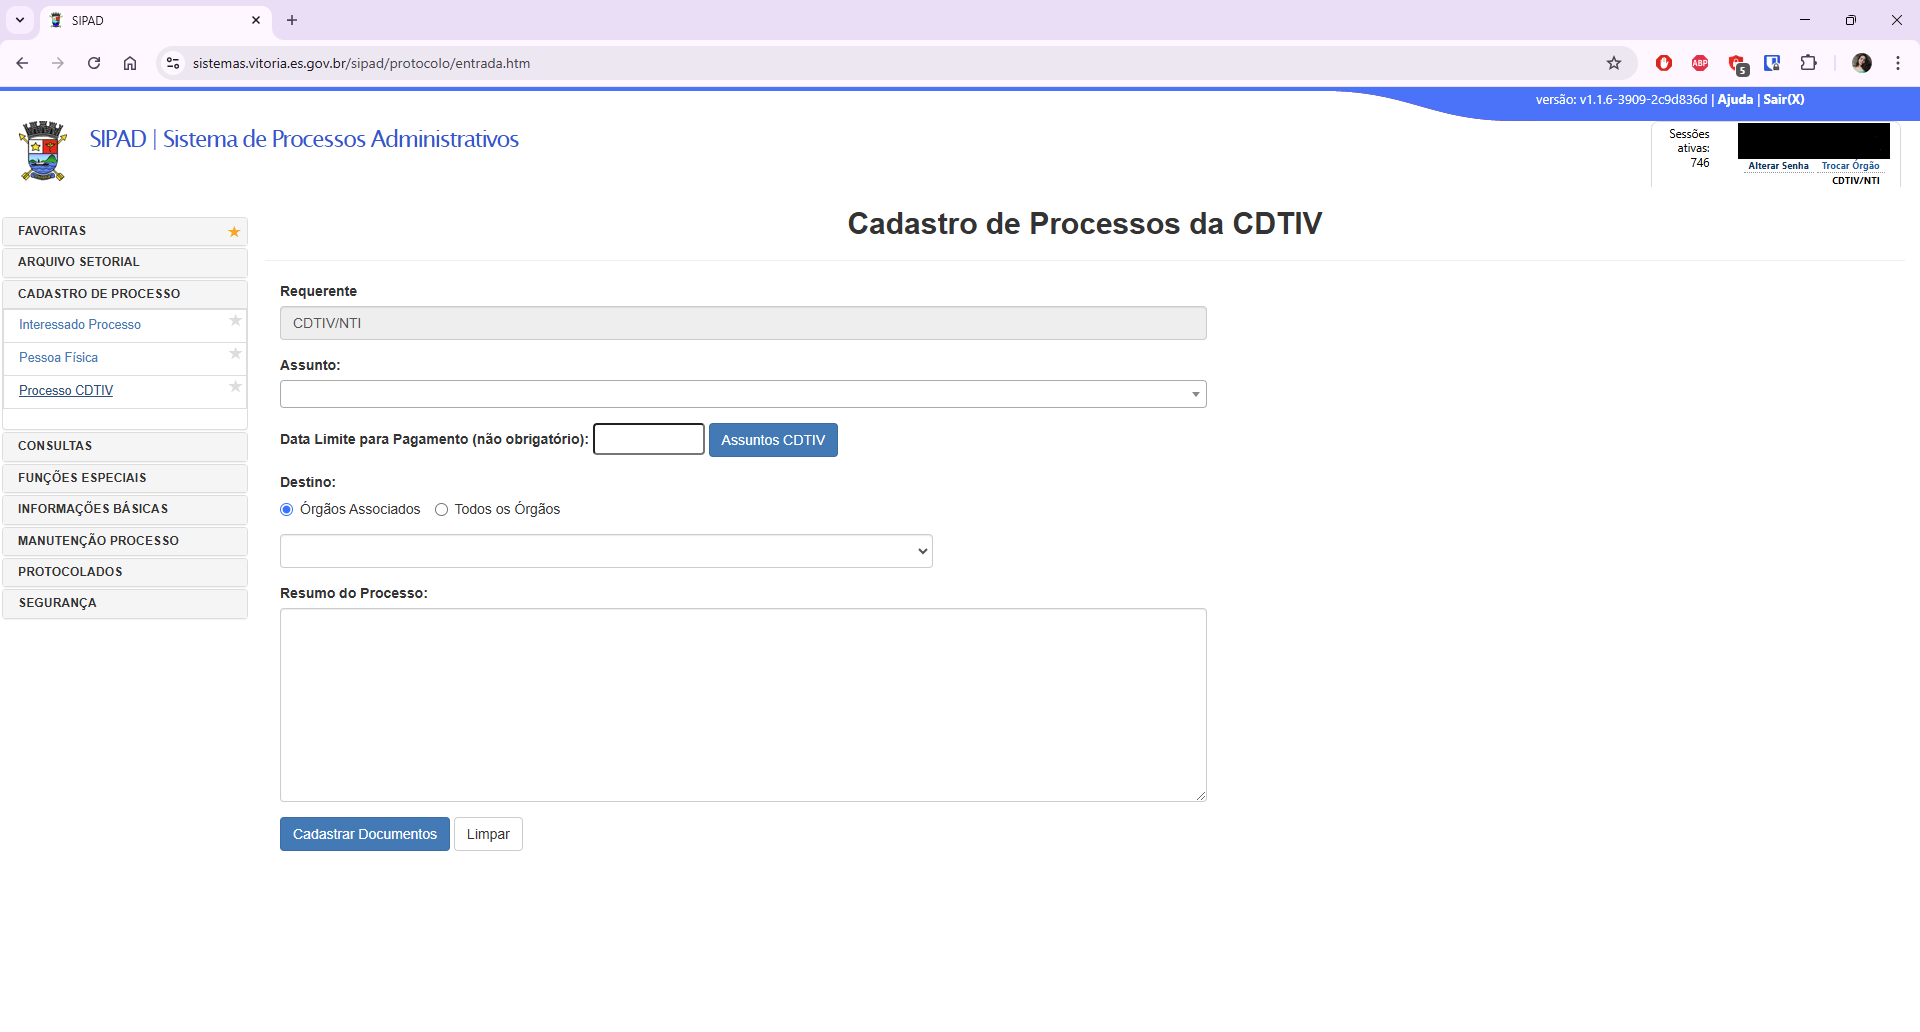The image size is (1920, 1032).
Task: Expand the Destino organ selection dropdown
Action: 605,550
